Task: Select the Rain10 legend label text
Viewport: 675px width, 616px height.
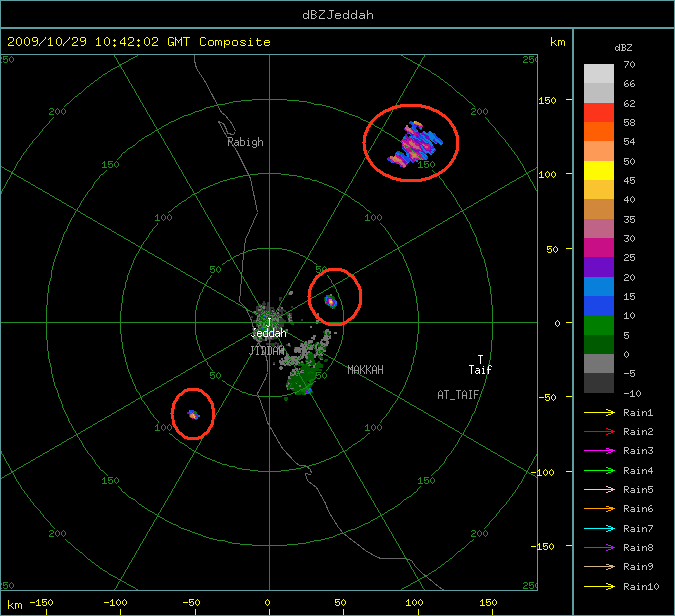Action: (641, 586)
